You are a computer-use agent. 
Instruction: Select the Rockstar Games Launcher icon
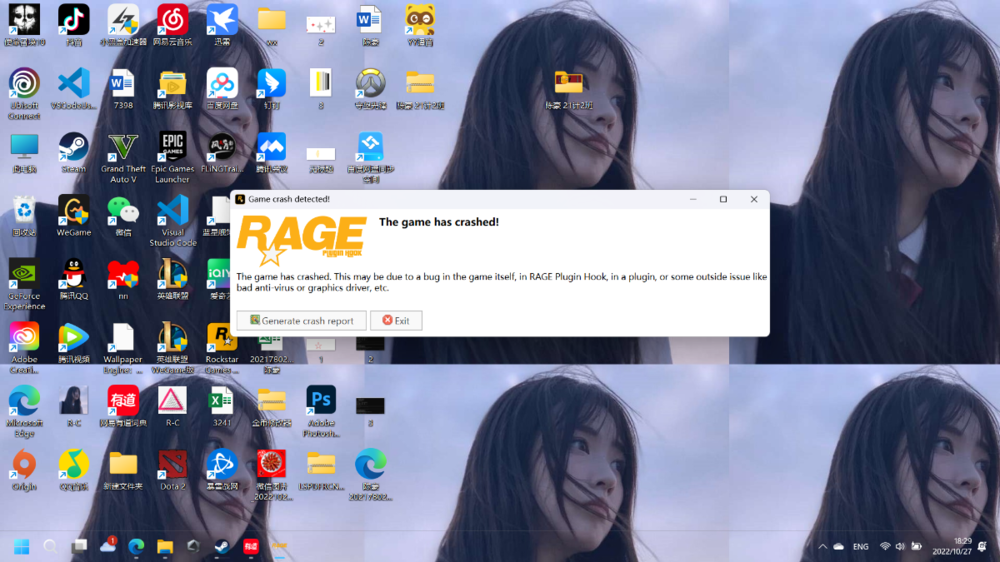point(221,348)
